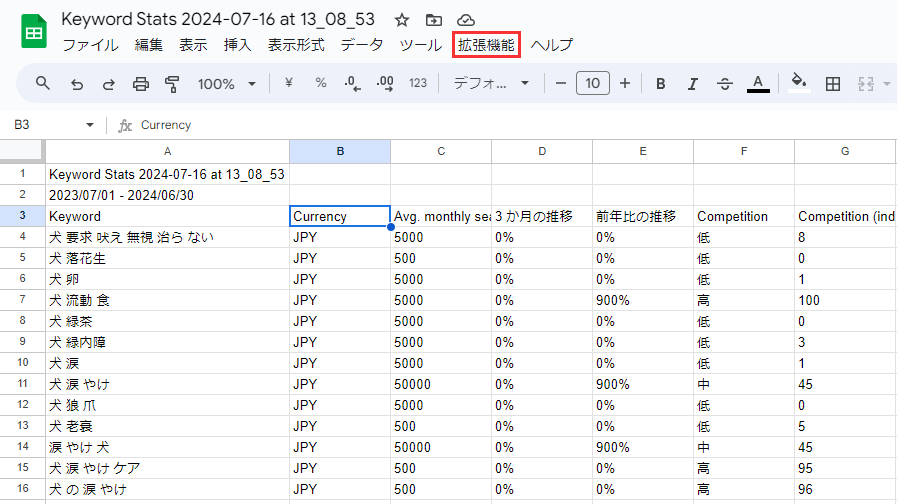Screen dimensions: 897x504
Task: Click the 3 か月の推移 header cell
Action: pyautogui.click(x=542, y=216)
